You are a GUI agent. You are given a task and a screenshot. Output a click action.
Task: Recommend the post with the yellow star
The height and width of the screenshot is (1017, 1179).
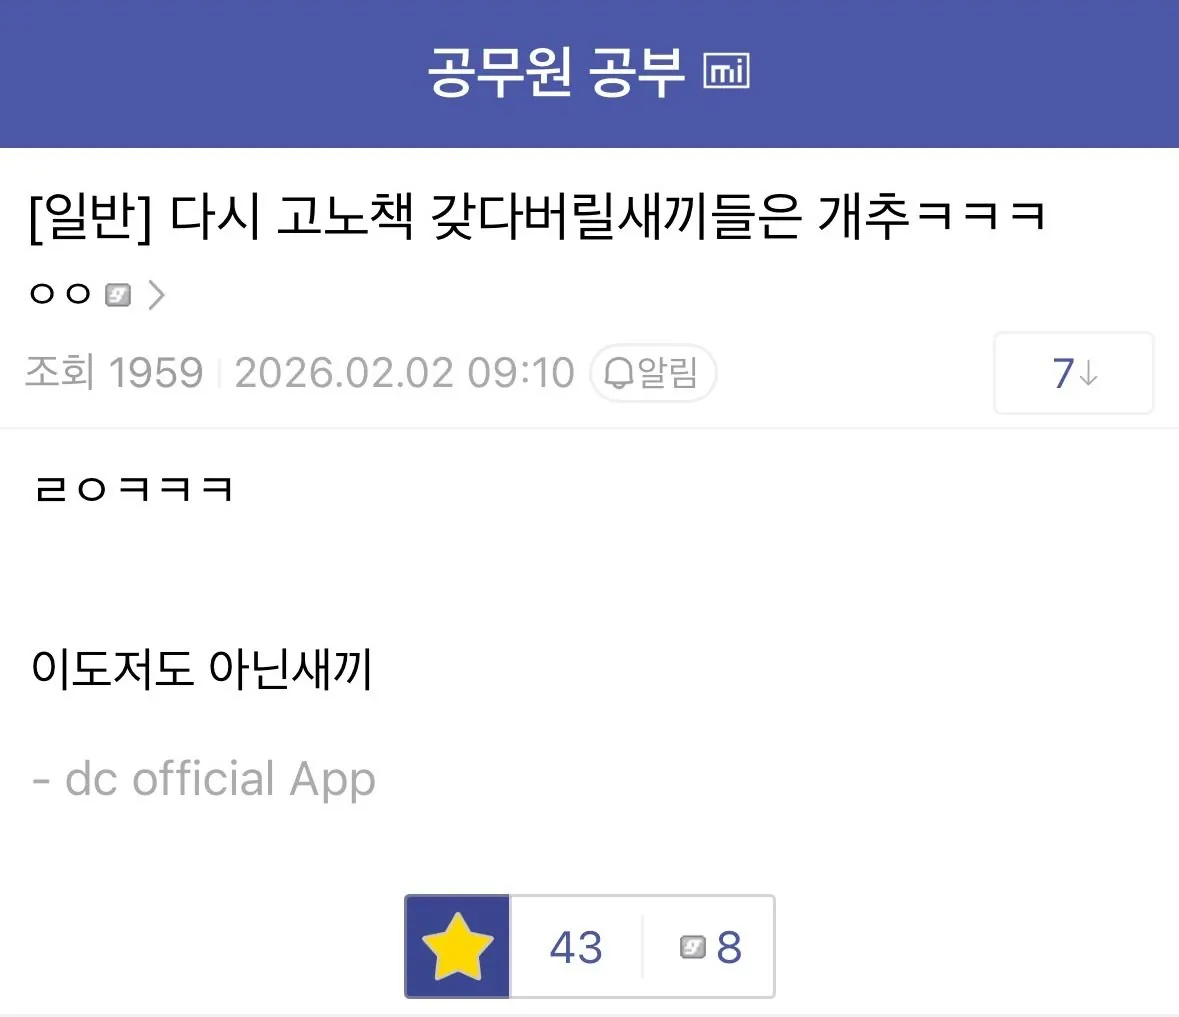coord(457,946)
